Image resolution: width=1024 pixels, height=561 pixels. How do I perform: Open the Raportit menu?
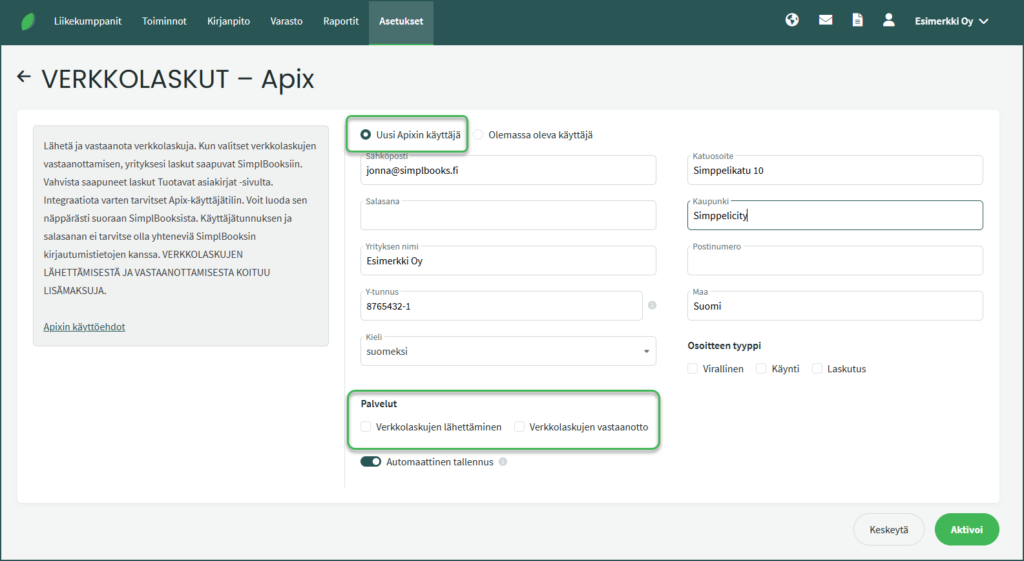pyautogui.click(x=341, y=21)
